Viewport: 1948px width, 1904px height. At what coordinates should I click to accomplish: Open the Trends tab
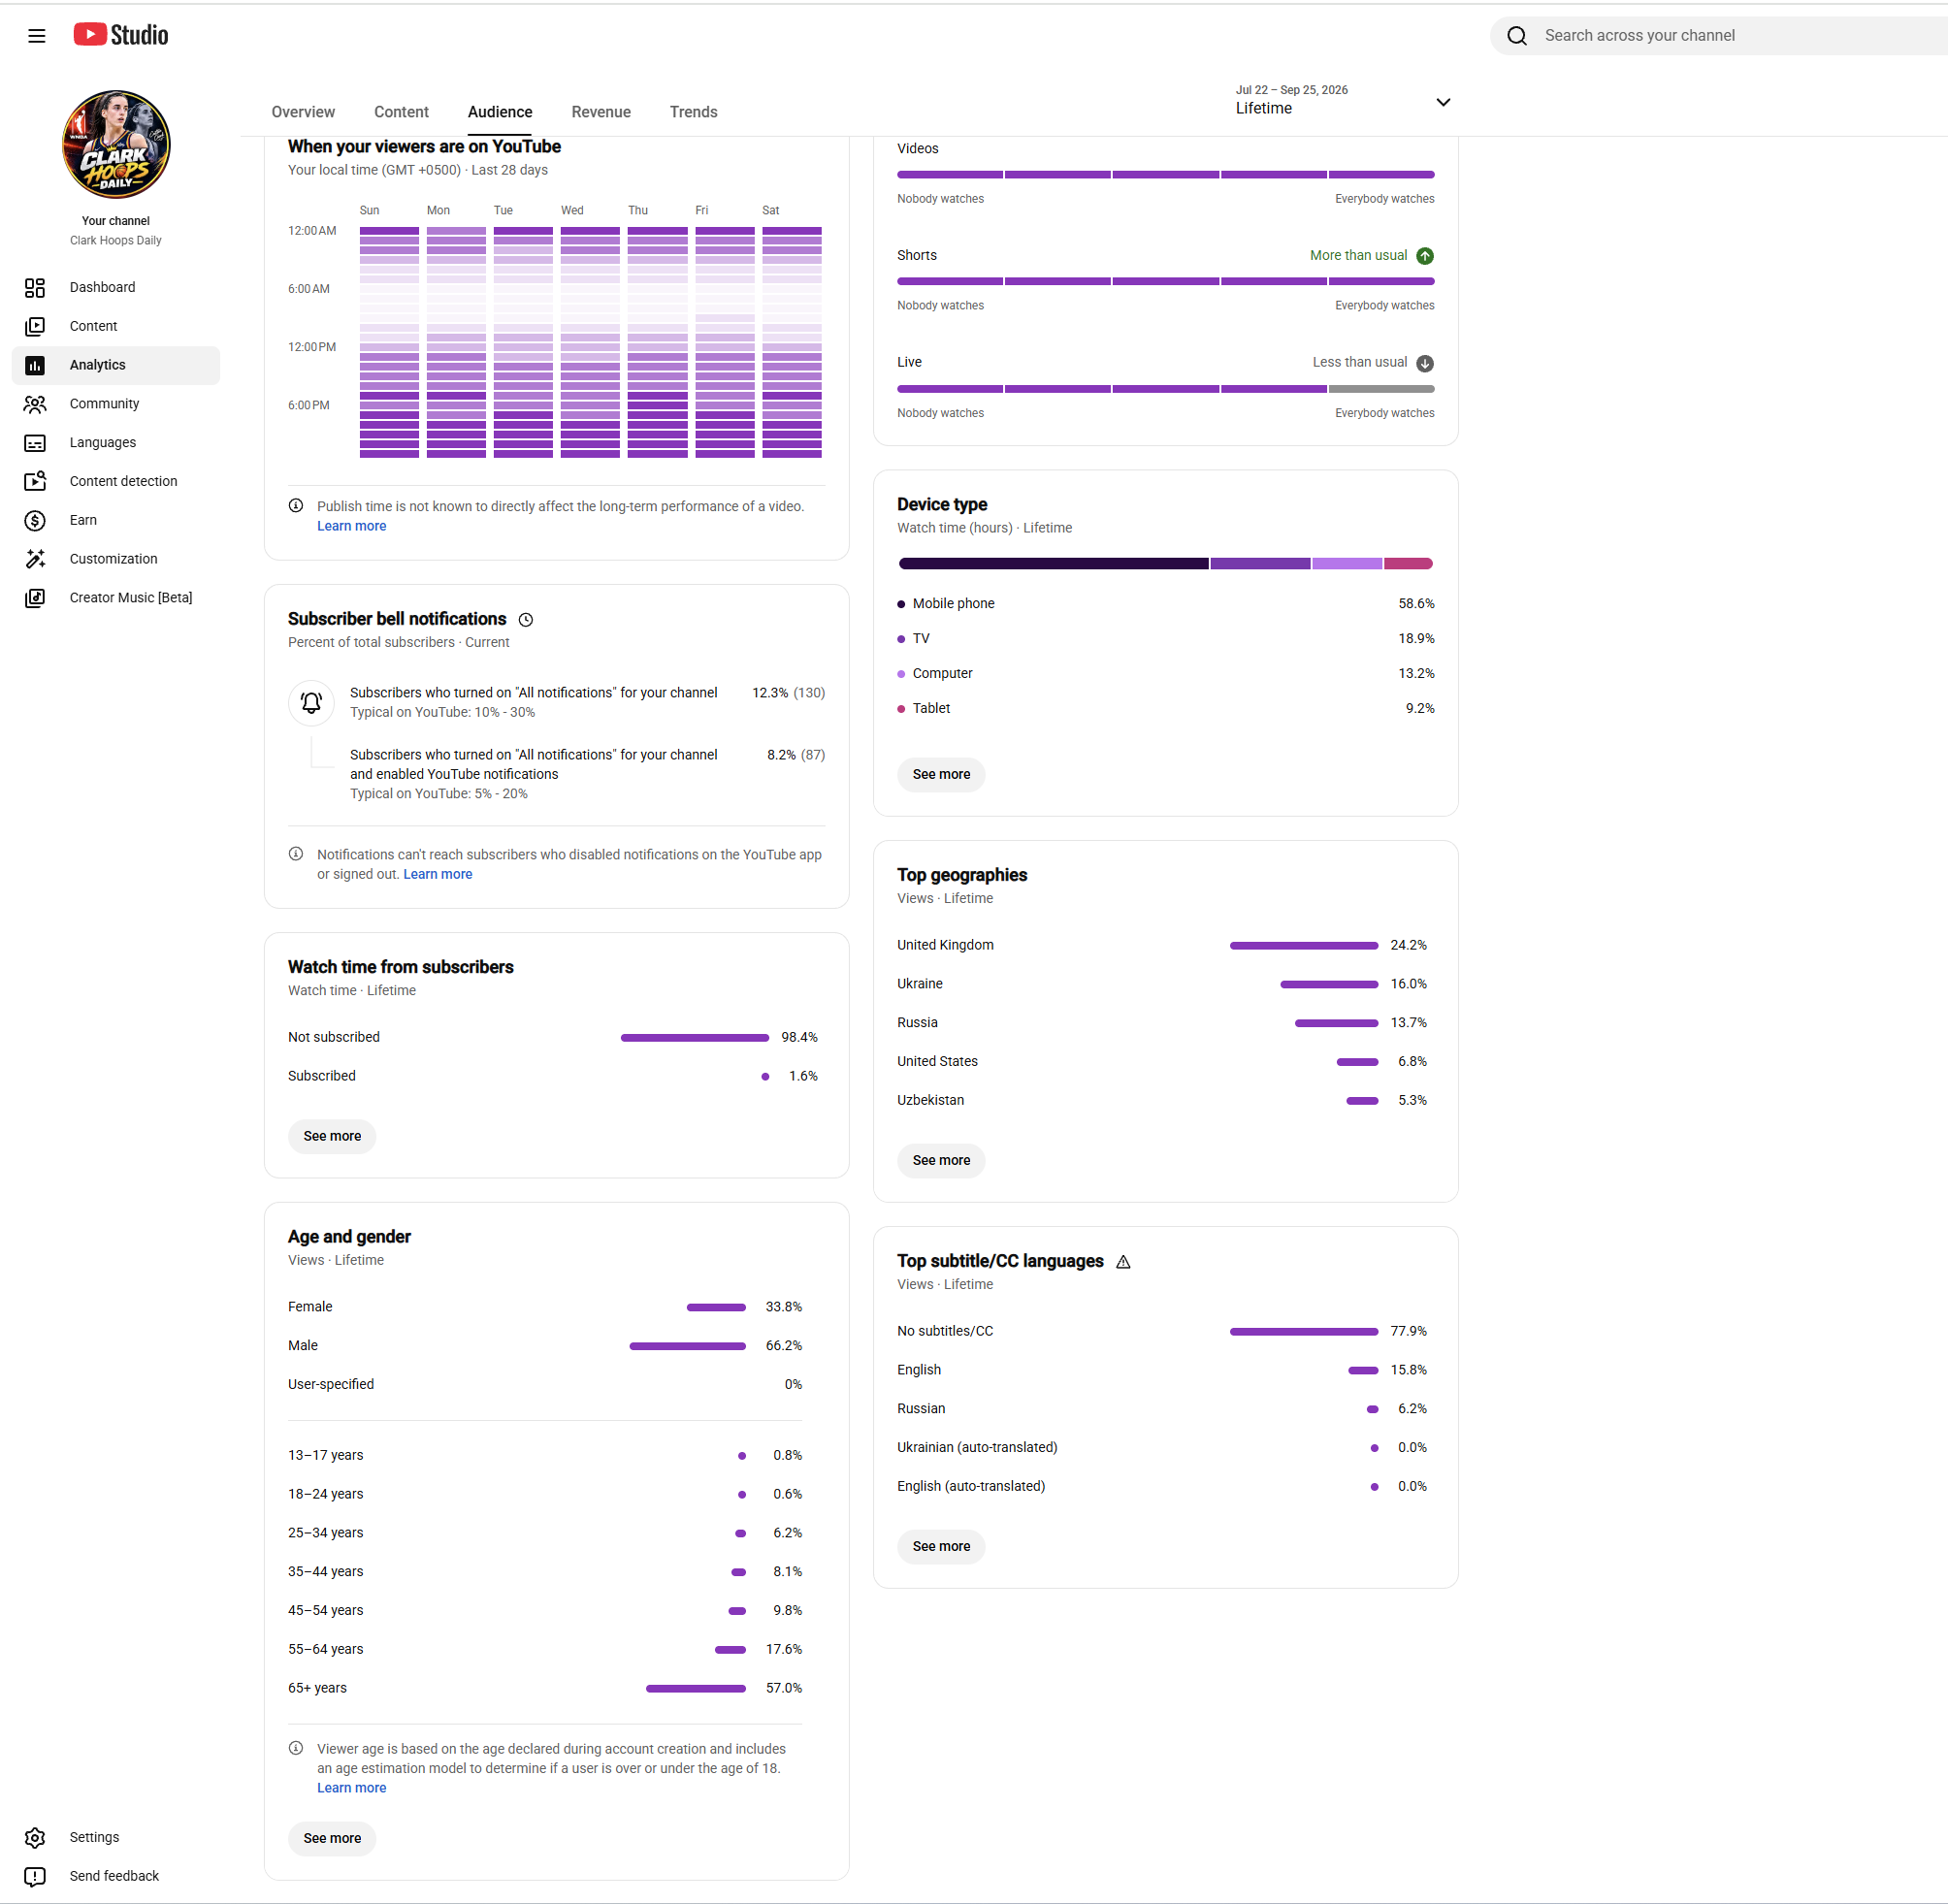pyautogui.click(x=694, y=112)
